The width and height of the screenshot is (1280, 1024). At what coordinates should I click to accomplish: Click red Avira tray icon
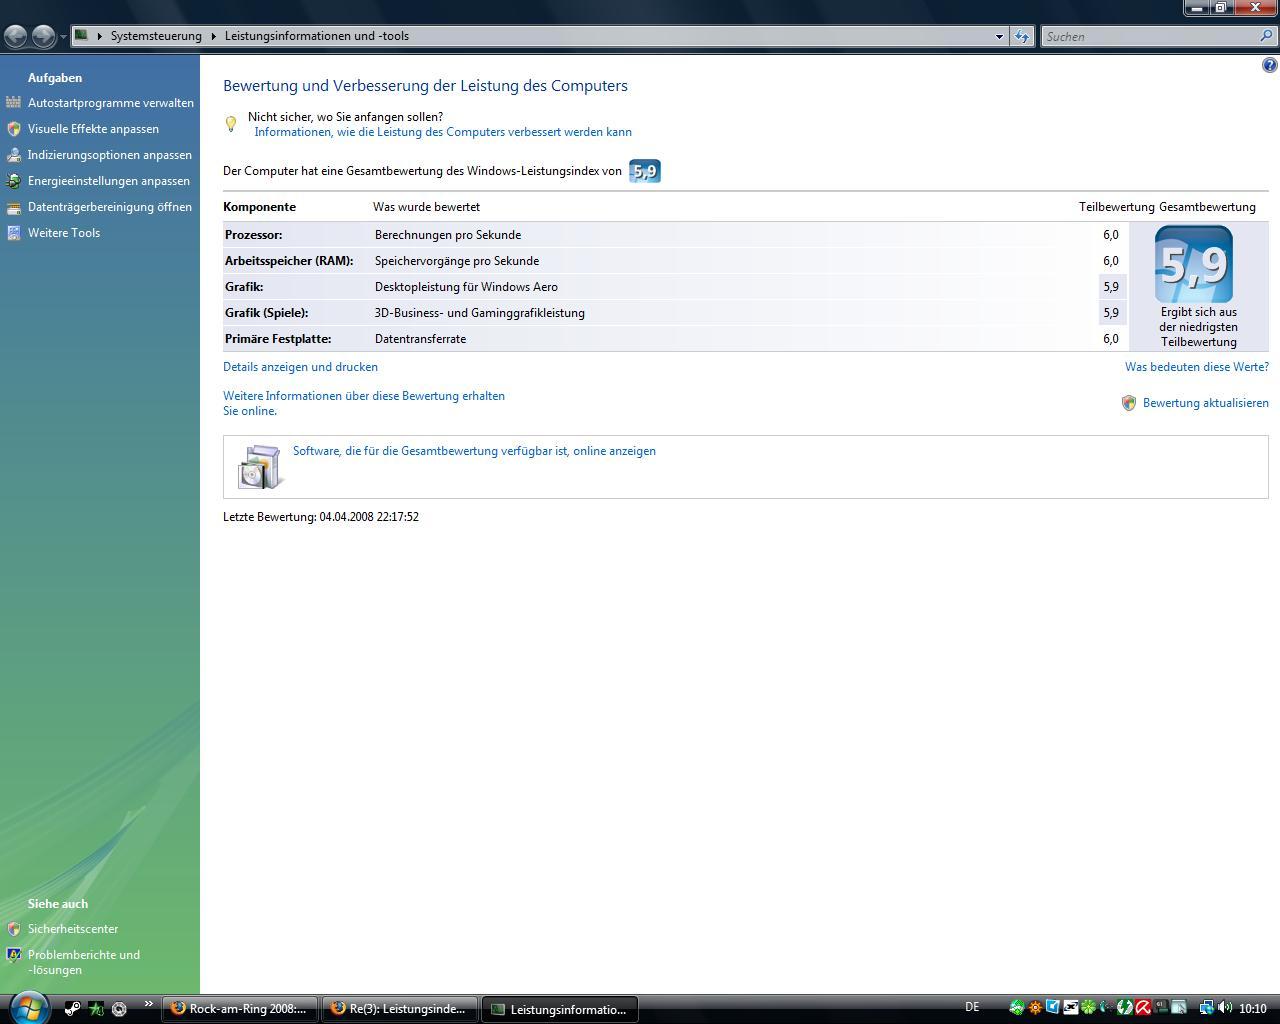(1142, 1008)
